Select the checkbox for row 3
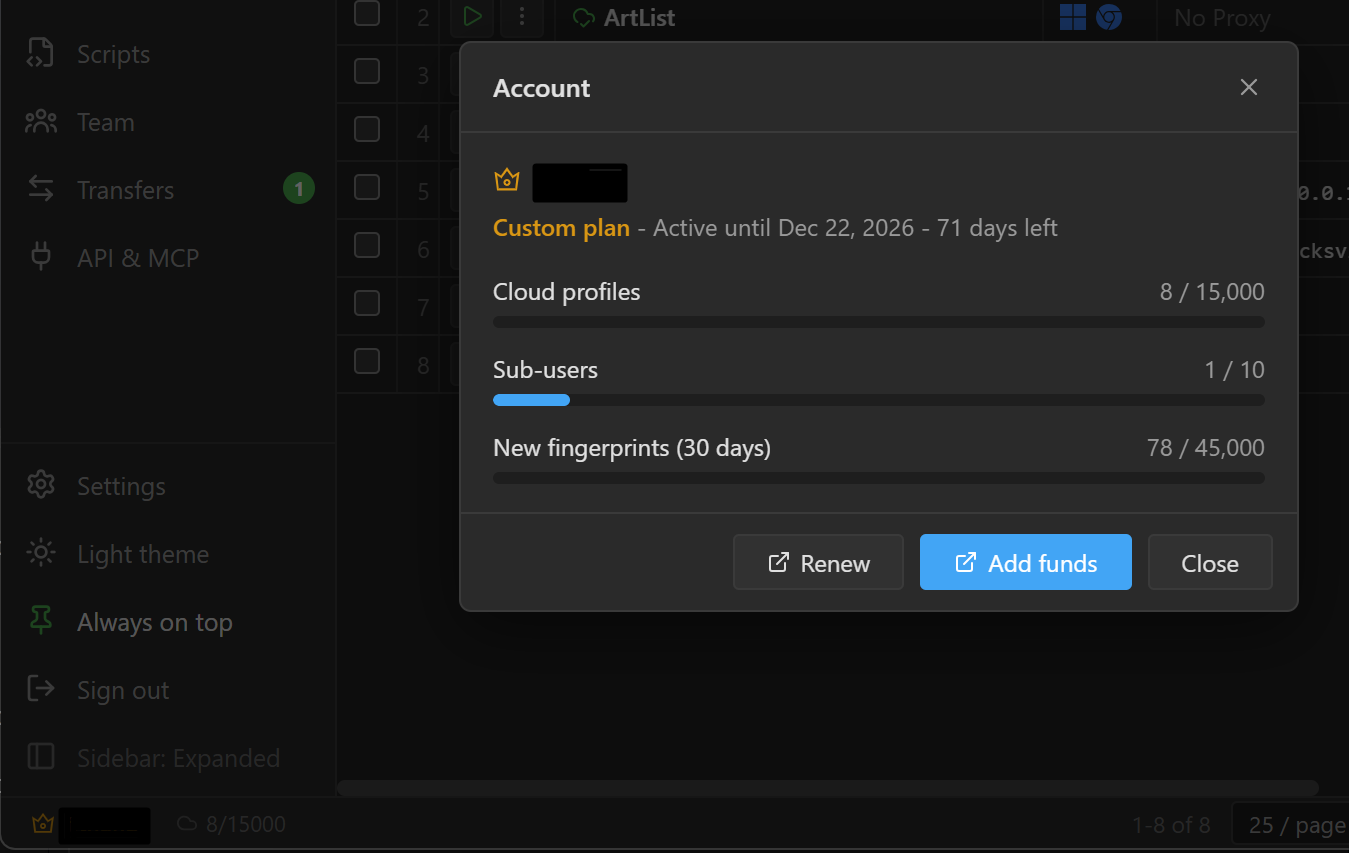The width and height of the screenshot is (1349, 853). 367,71
